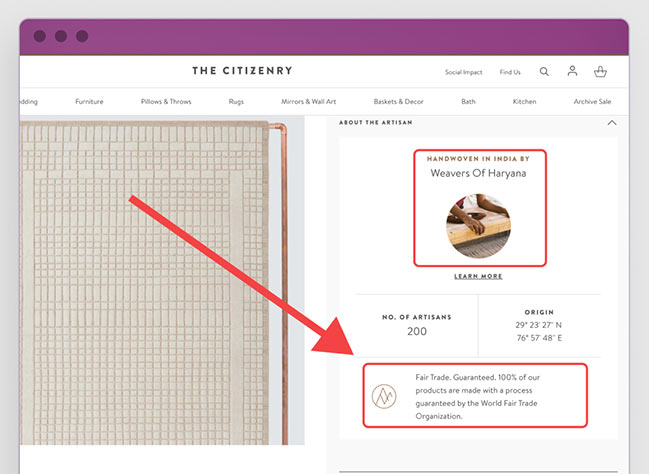Click the Weavers of Haryana circular photo
The image size is (649, 474).
coord(478,226)
